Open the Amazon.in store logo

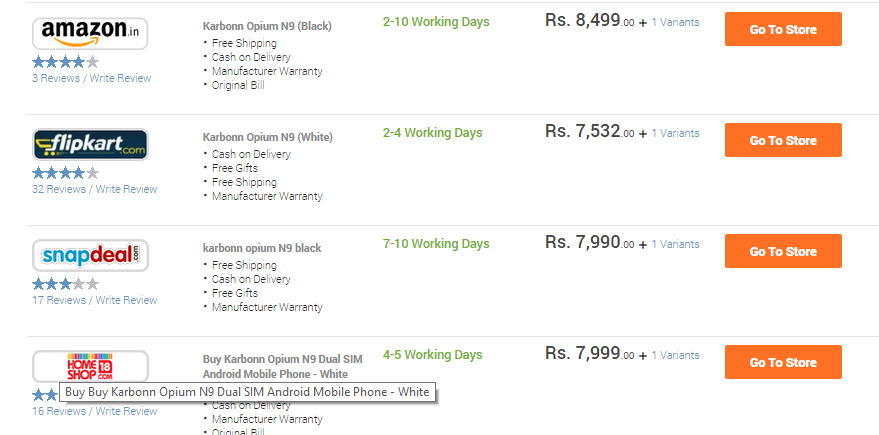pos(90,34)
